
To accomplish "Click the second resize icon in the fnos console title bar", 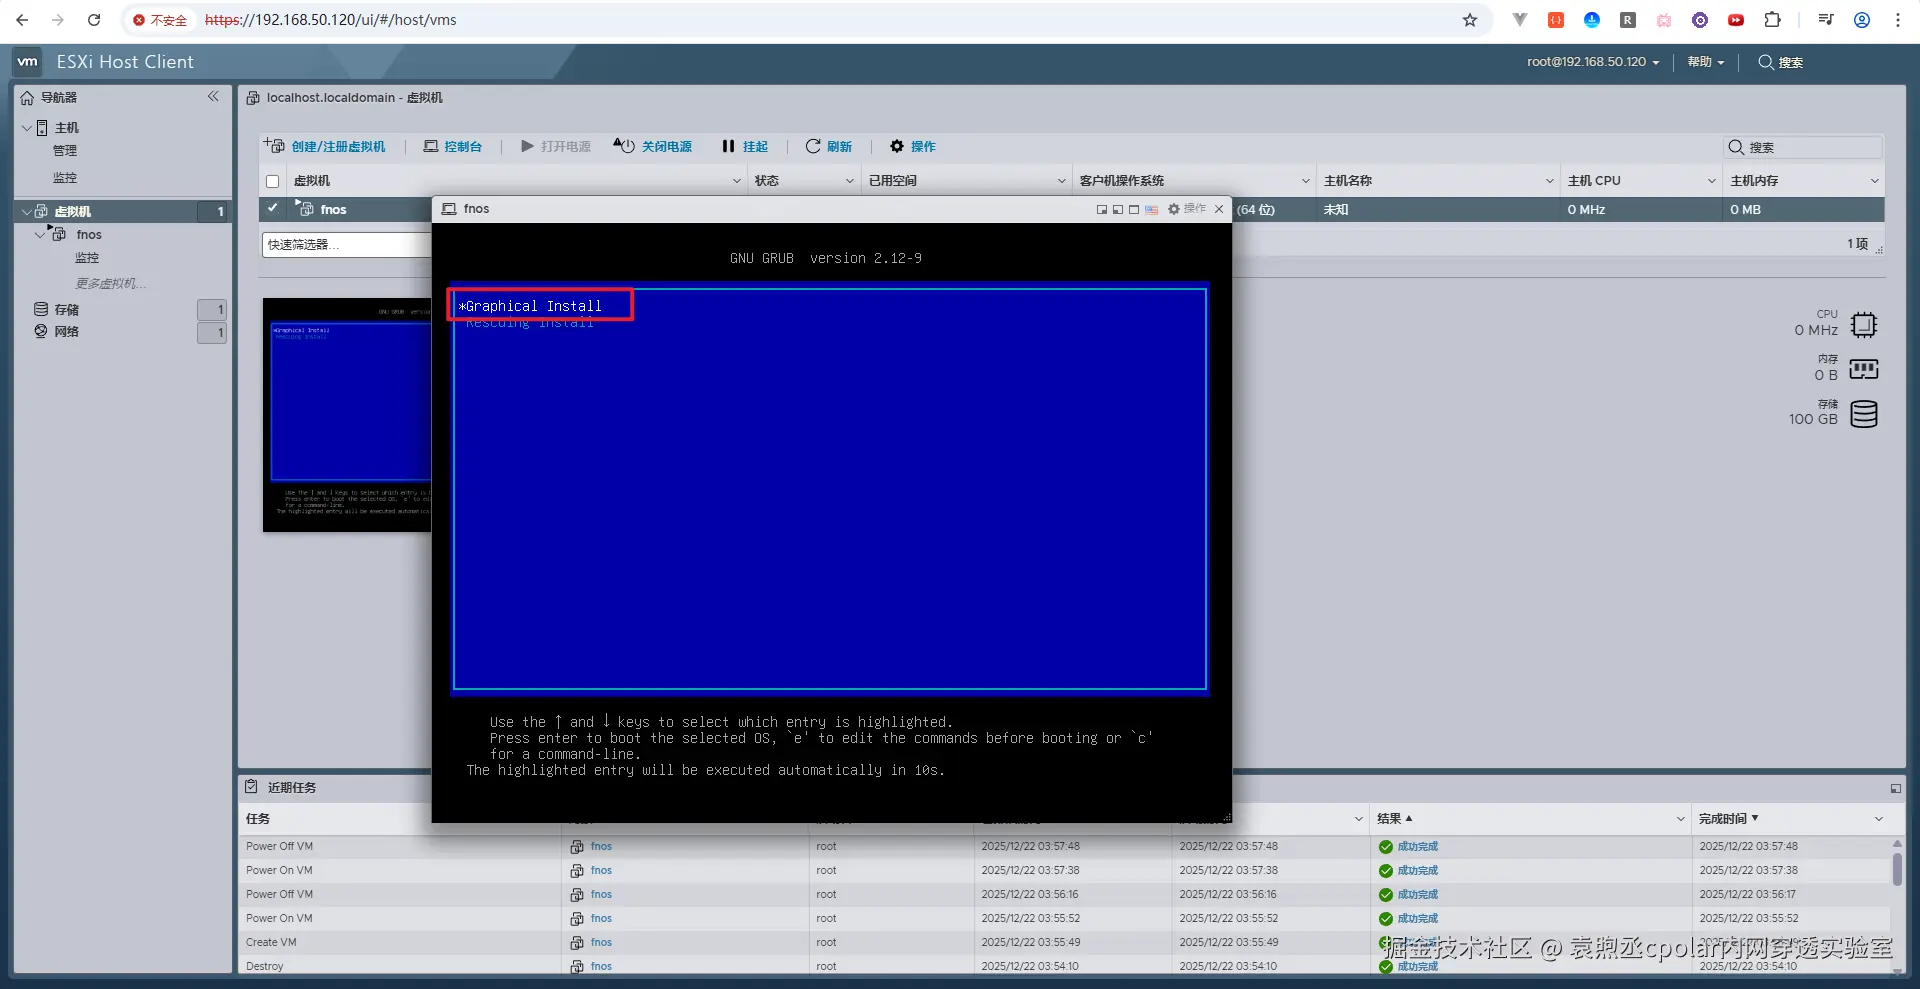I will coord(1118,209).
